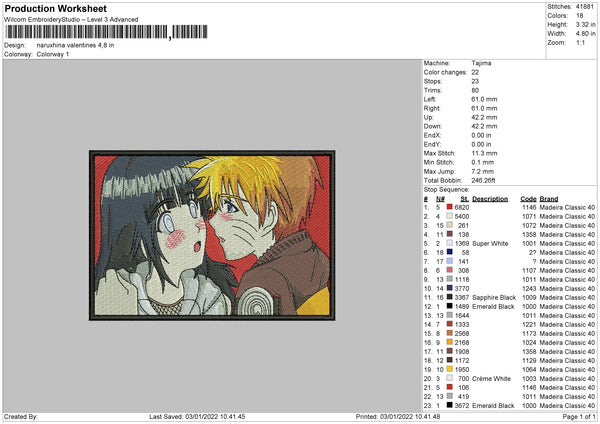The width and height of the screenshot is (600, 424).
Task: Click the light blue swatch in stop row 7
Action: [450, 261]
